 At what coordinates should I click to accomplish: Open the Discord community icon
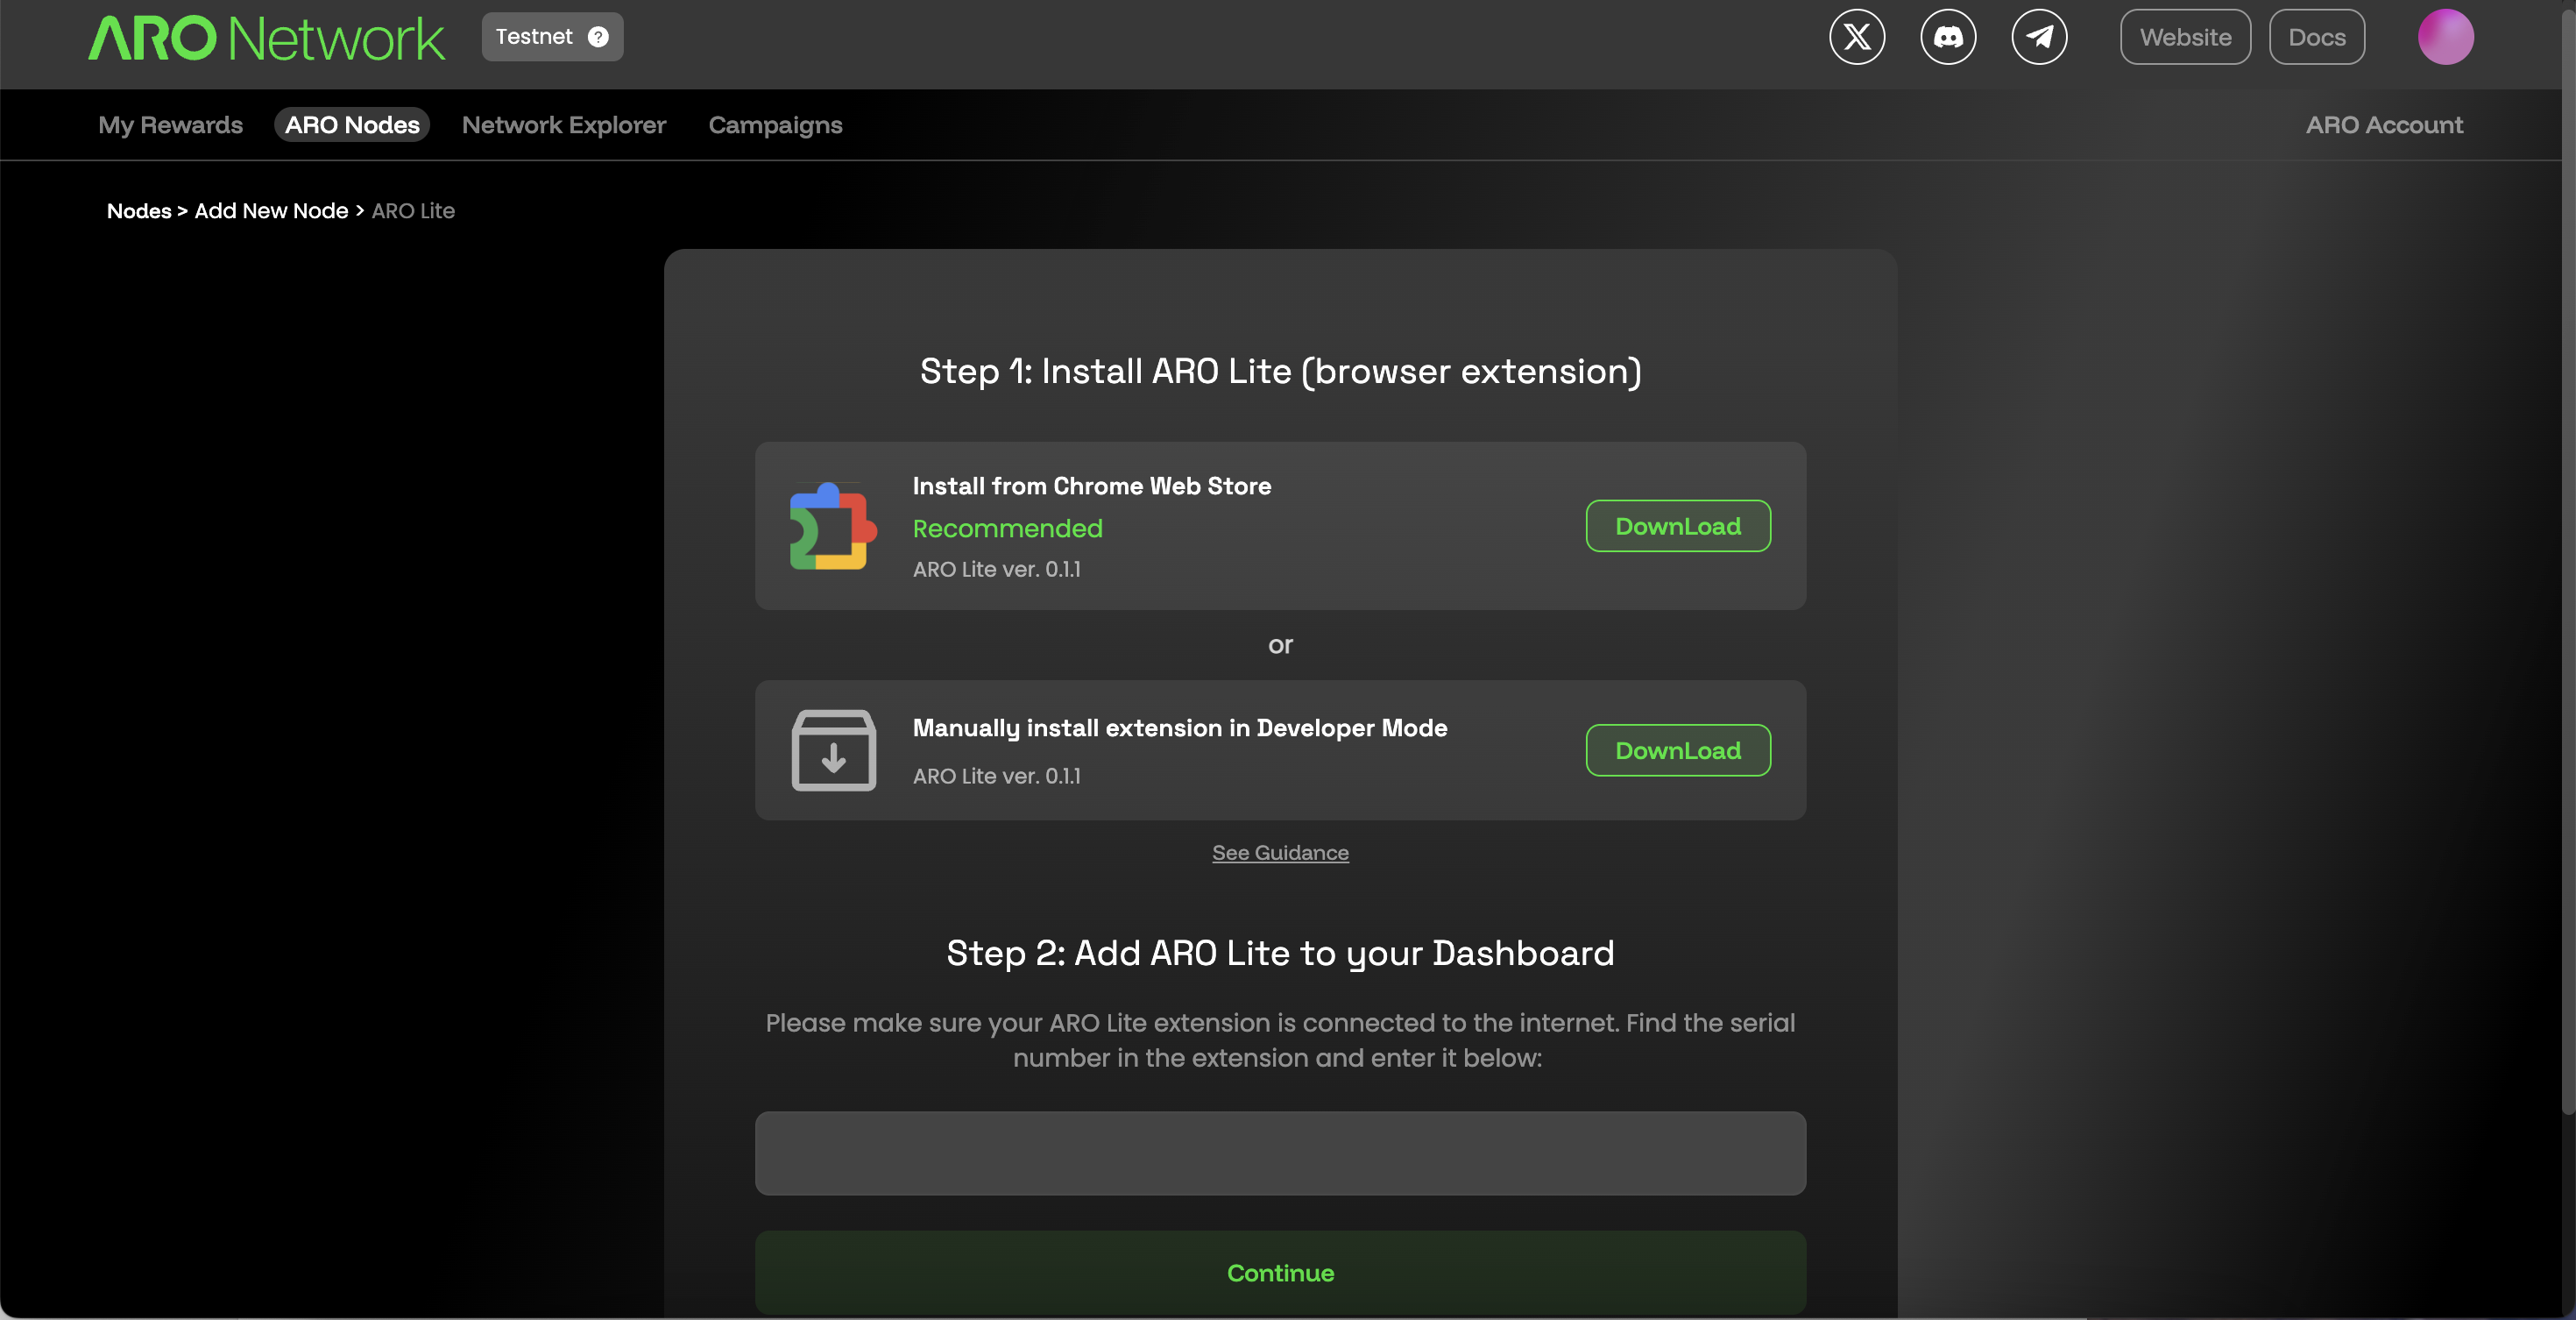[x=1948, y=37]
